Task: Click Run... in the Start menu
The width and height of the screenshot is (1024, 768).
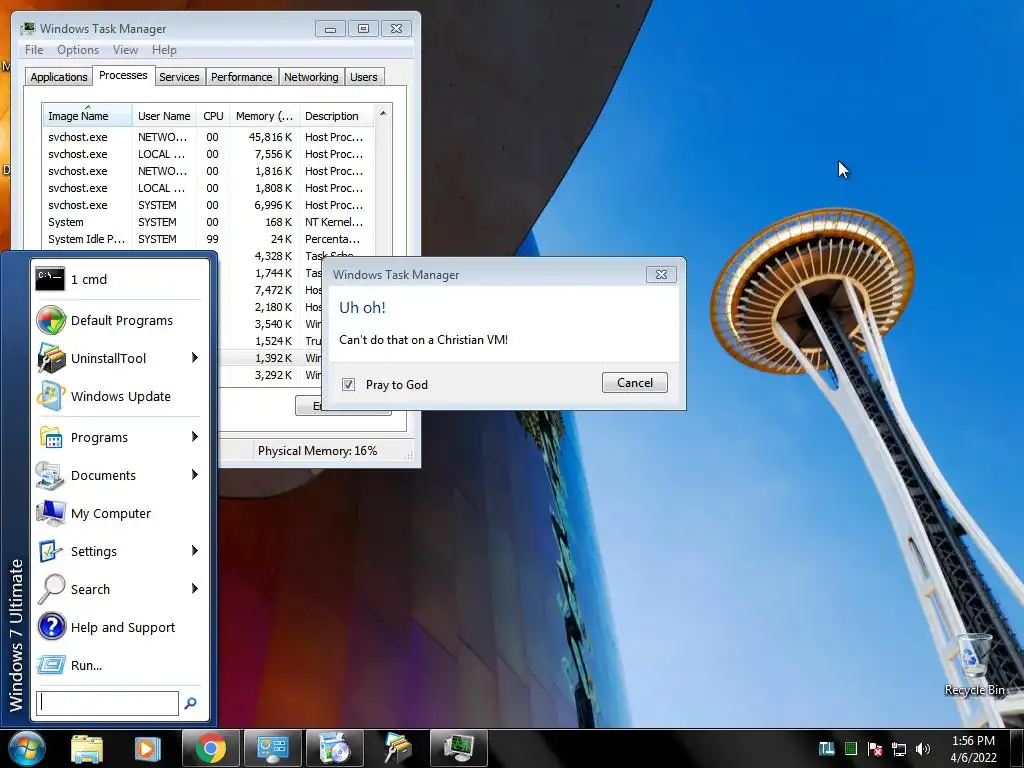Action: 118,665
